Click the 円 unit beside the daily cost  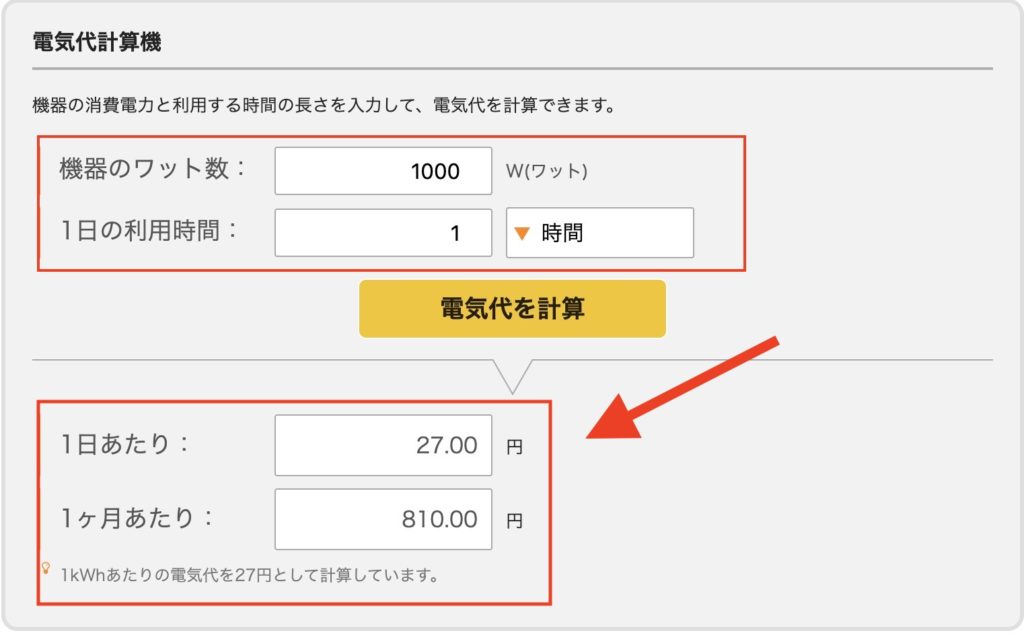click(x=514, y=447)
